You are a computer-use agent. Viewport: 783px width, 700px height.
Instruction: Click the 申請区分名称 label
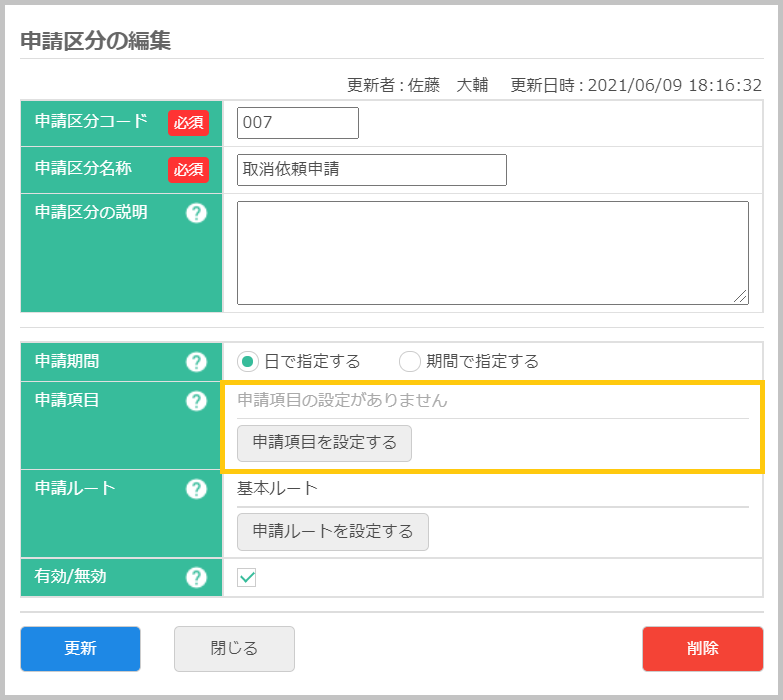[x=83, y=168]
